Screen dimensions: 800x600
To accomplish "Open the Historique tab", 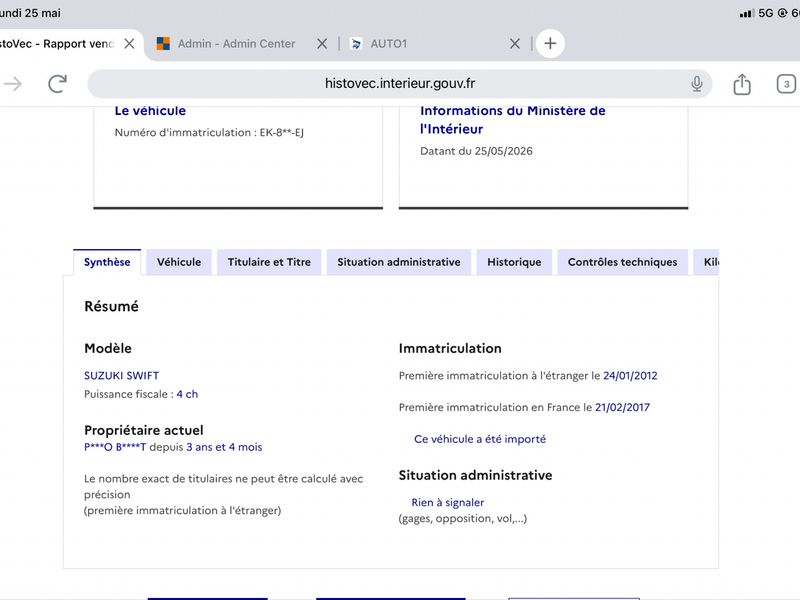I will coord(514,262).
